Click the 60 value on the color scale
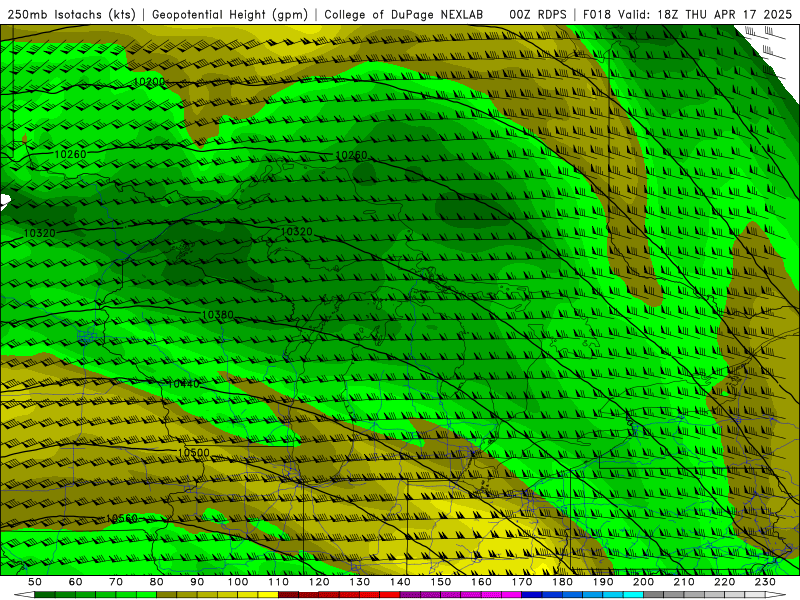800x600 pixels. (x=75, y=582)
